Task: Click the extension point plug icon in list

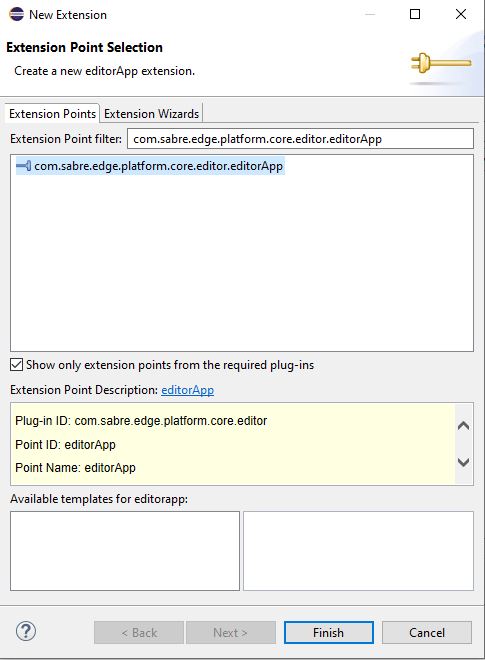Action: pos(24,166)
